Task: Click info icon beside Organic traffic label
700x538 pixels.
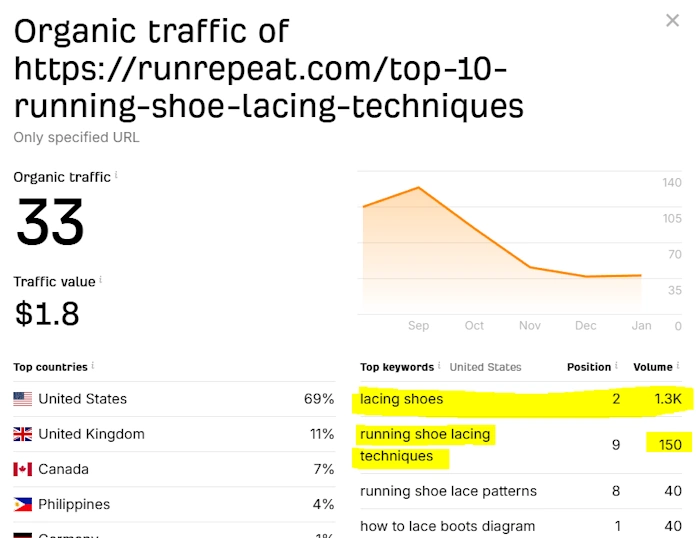Action: click(116, 175)
